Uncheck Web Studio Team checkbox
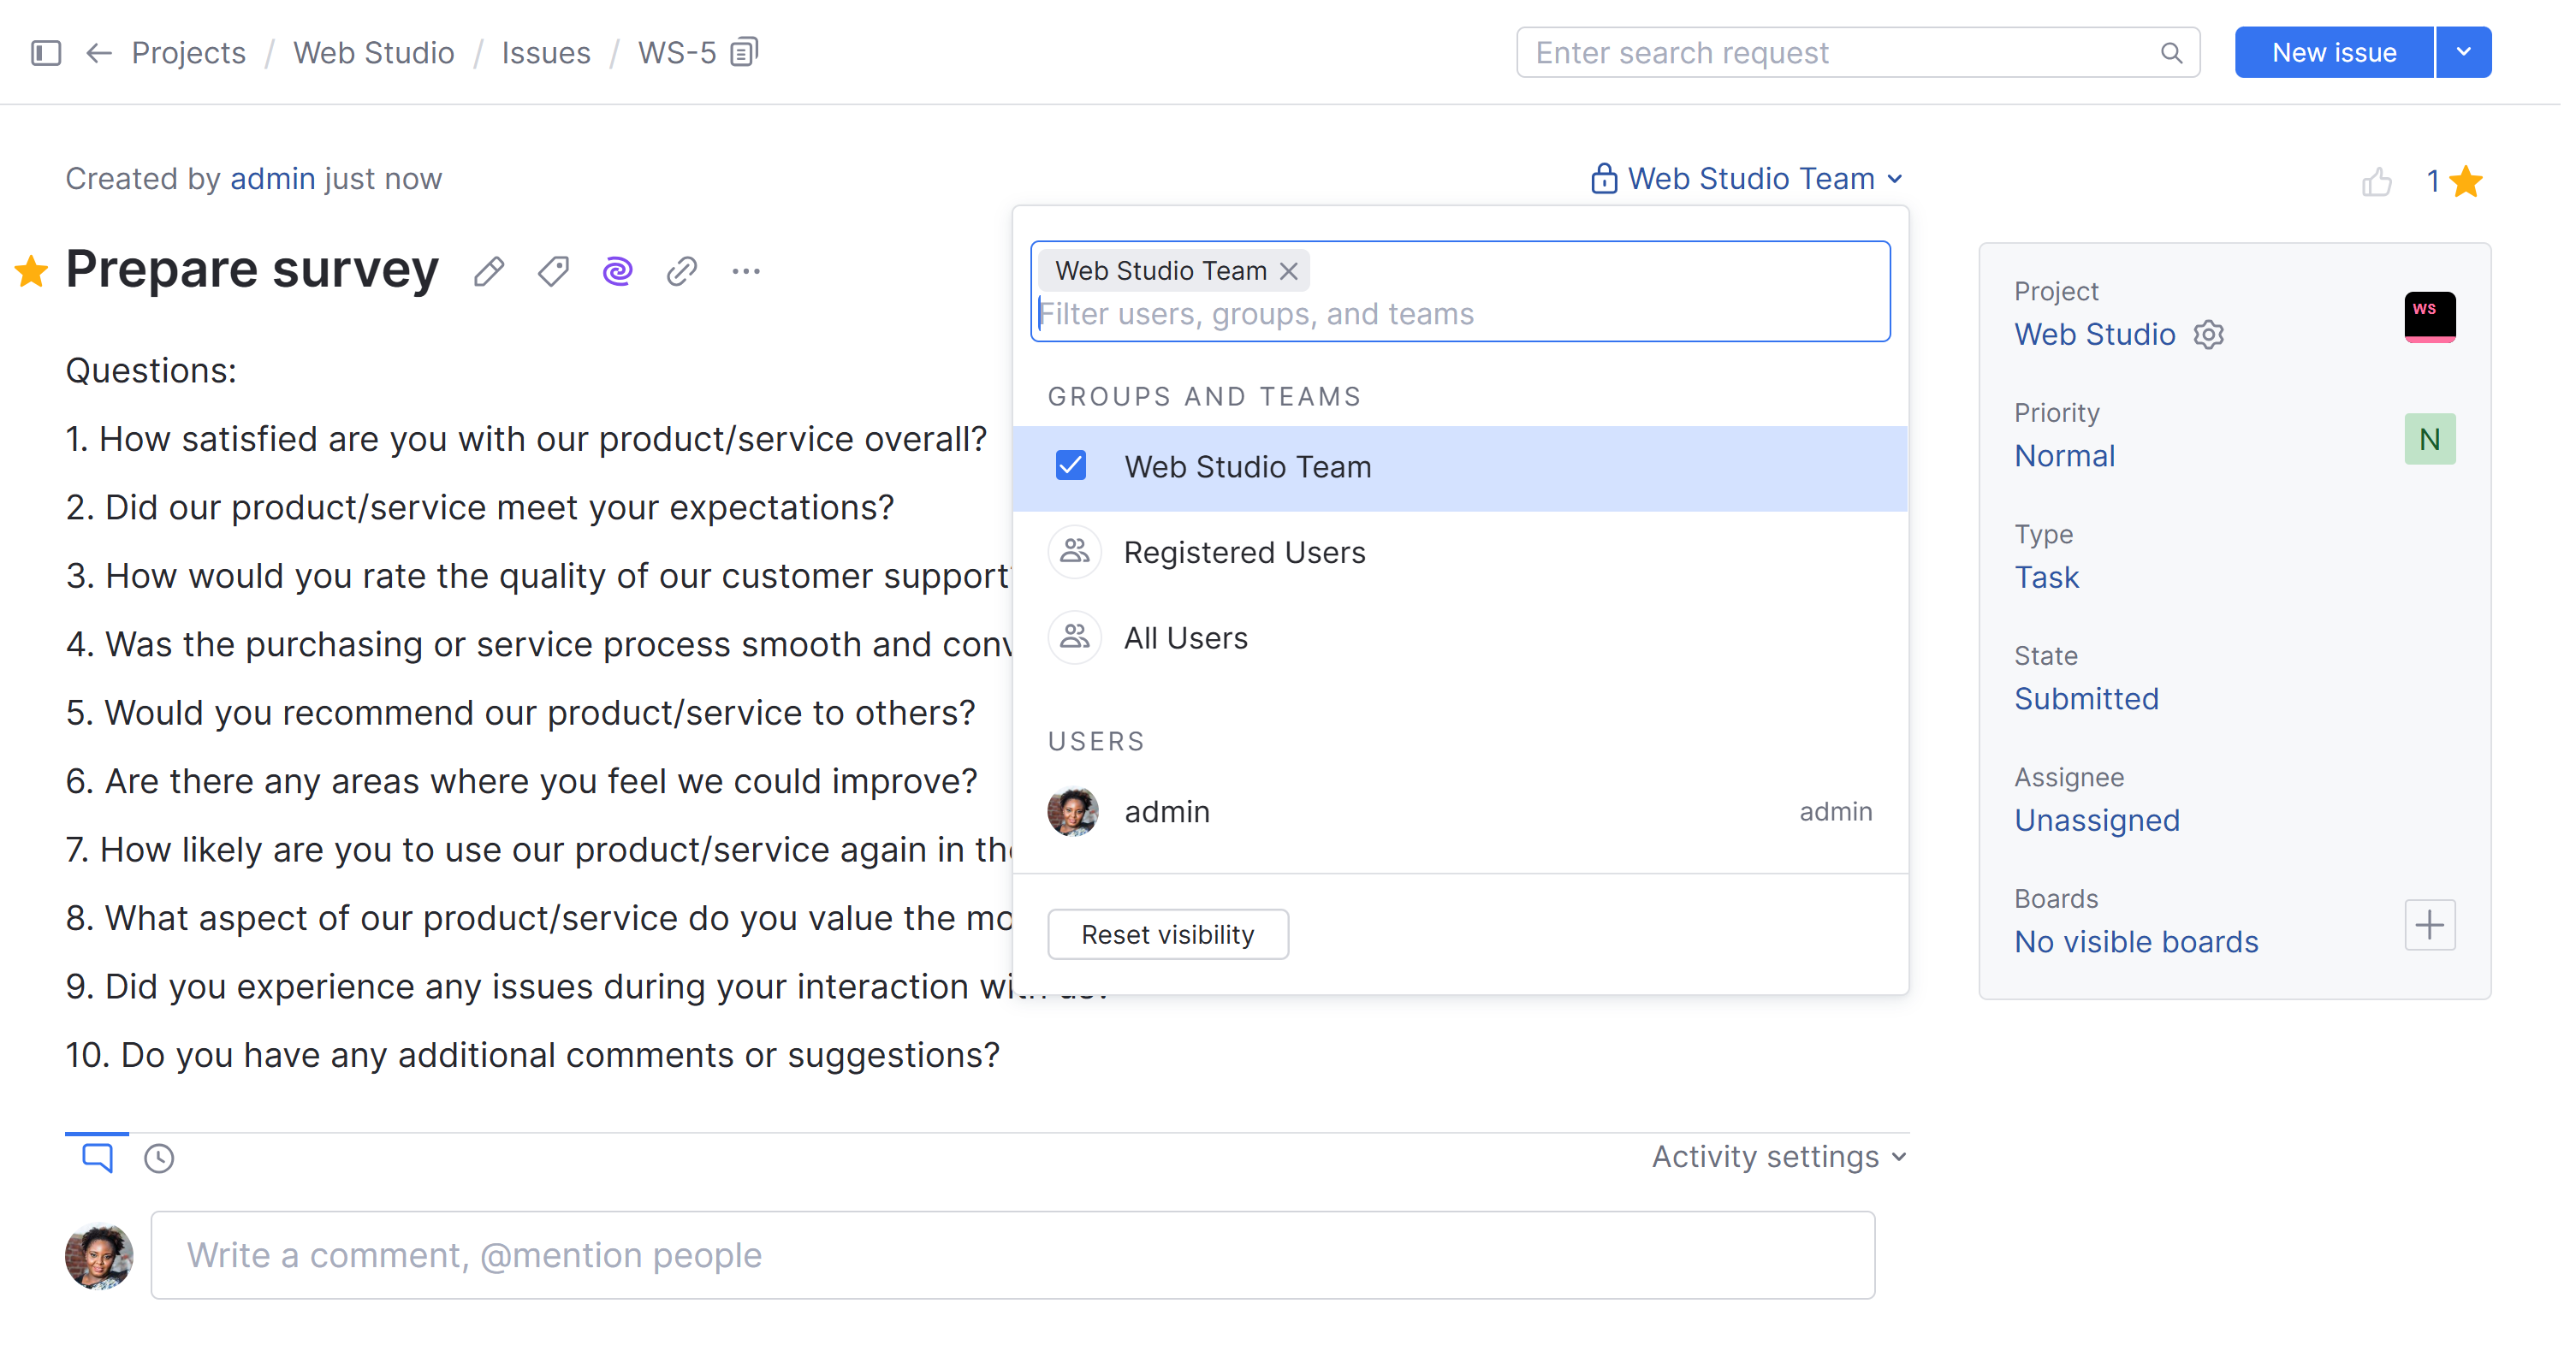Screen dimensions: 2576x1357 (1071, 467)
